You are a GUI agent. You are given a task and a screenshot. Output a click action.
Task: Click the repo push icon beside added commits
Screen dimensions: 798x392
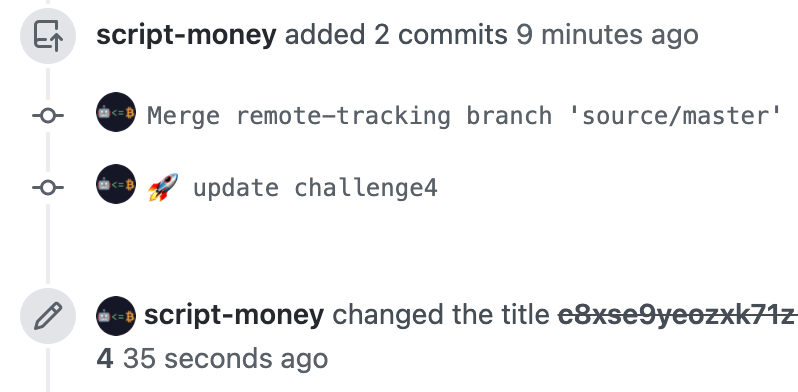48,36
